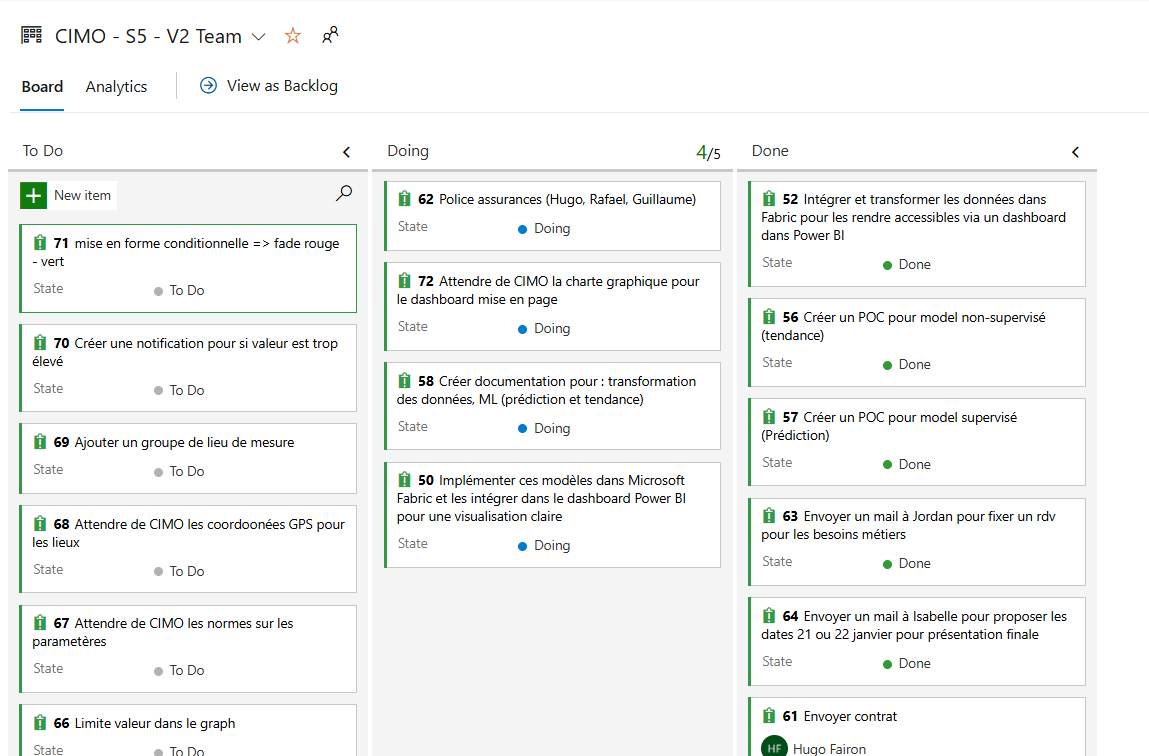Collapse the Done column with its chevron
The width and height of the screenshot is (1149, 756).
coord(1076,152)
